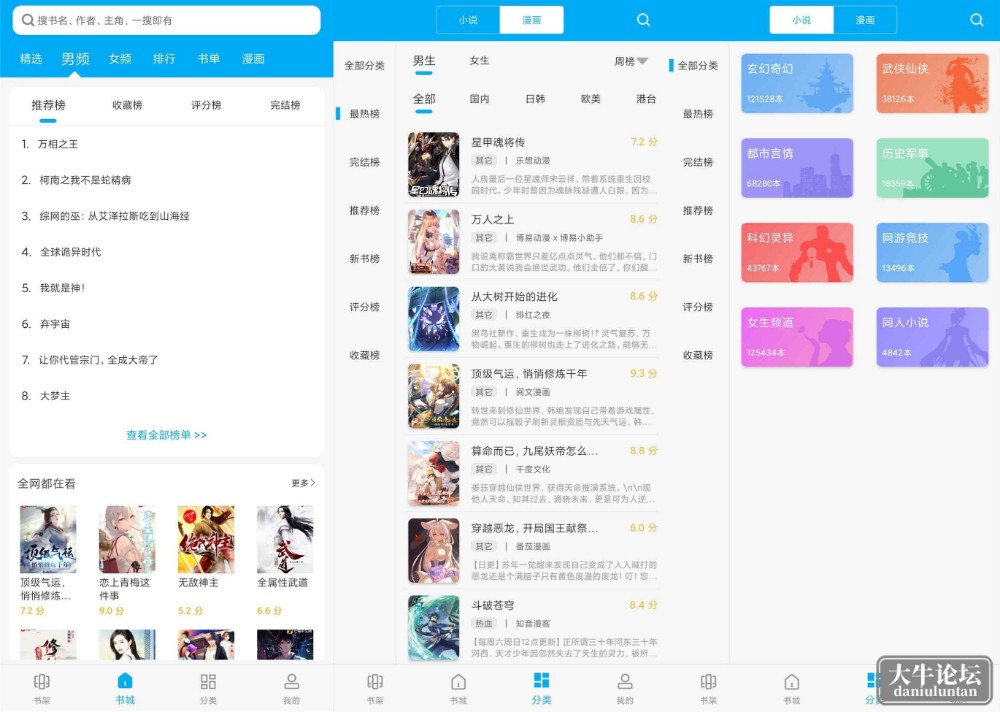The height and width of the screenshot is (712, 1000).
Task: Open the 同人小说 category card
Action: (932, 337)
